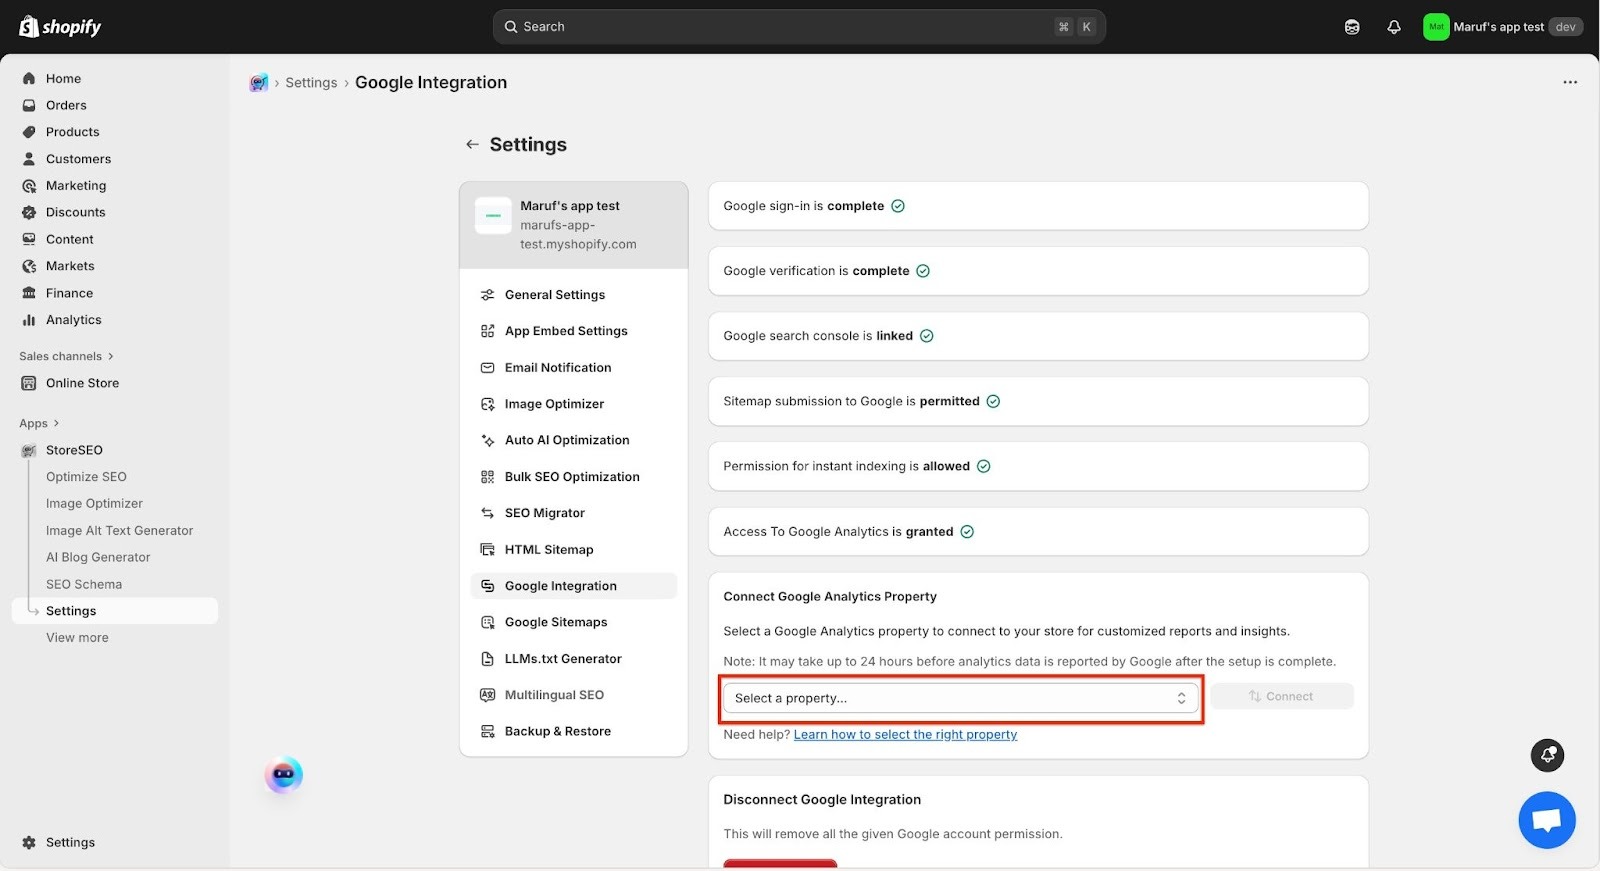Click the Email Notification envelope icon
The image size is (1600, 871).
coord(488,368)
